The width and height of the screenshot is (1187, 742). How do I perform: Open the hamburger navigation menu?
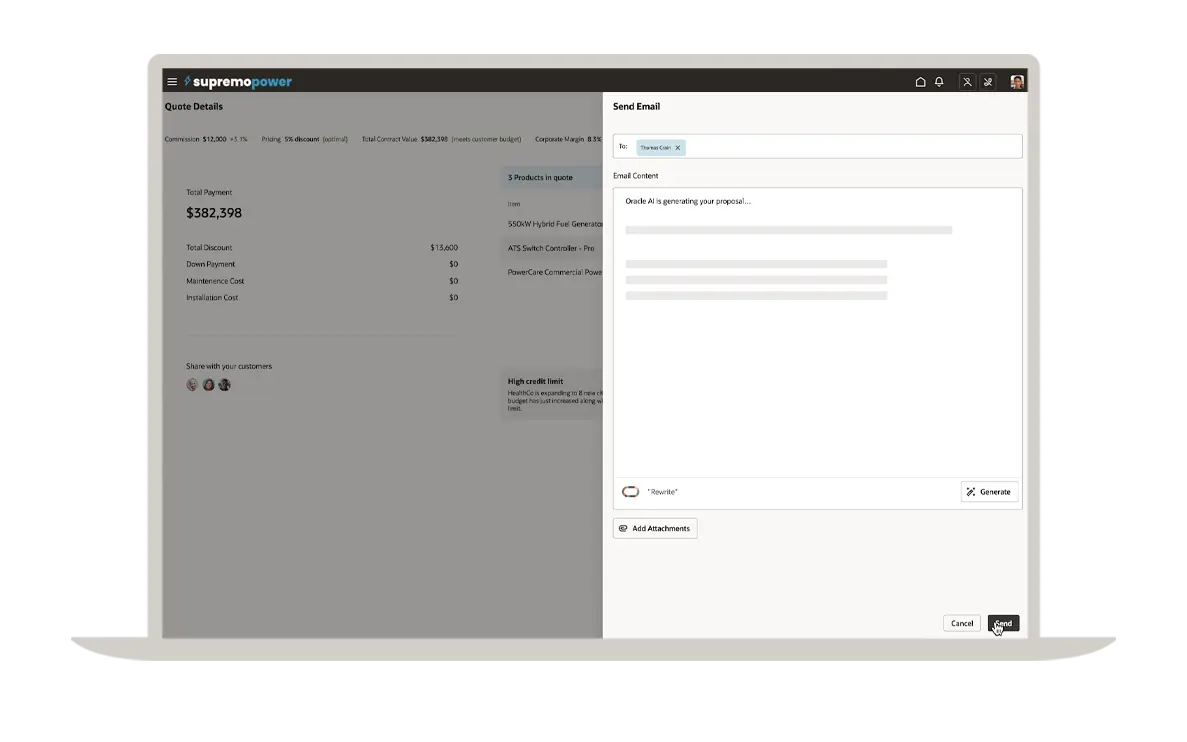pos(172,82)
